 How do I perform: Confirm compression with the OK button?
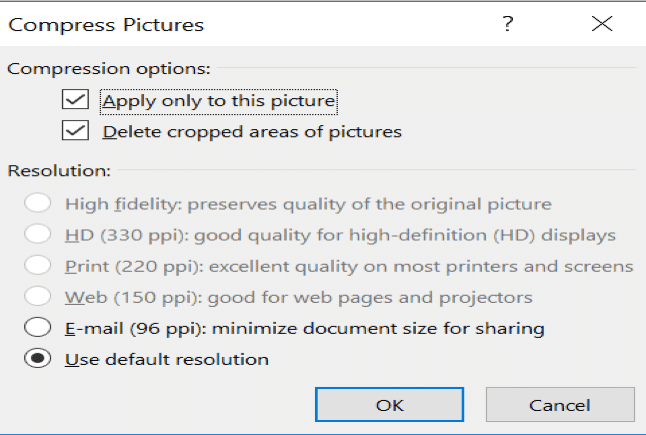pyautogui.click(x=389, y=405)
